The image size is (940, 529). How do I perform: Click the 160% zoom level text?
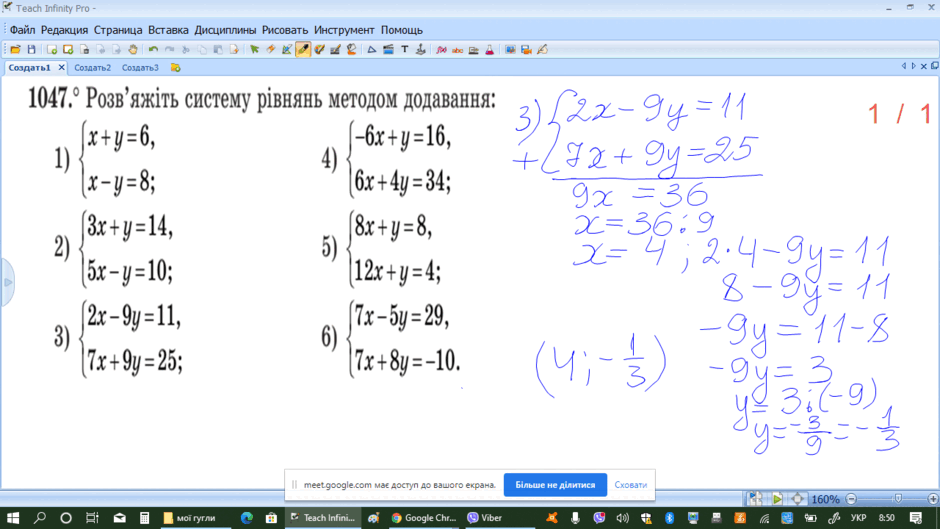[x=825, y=499]
